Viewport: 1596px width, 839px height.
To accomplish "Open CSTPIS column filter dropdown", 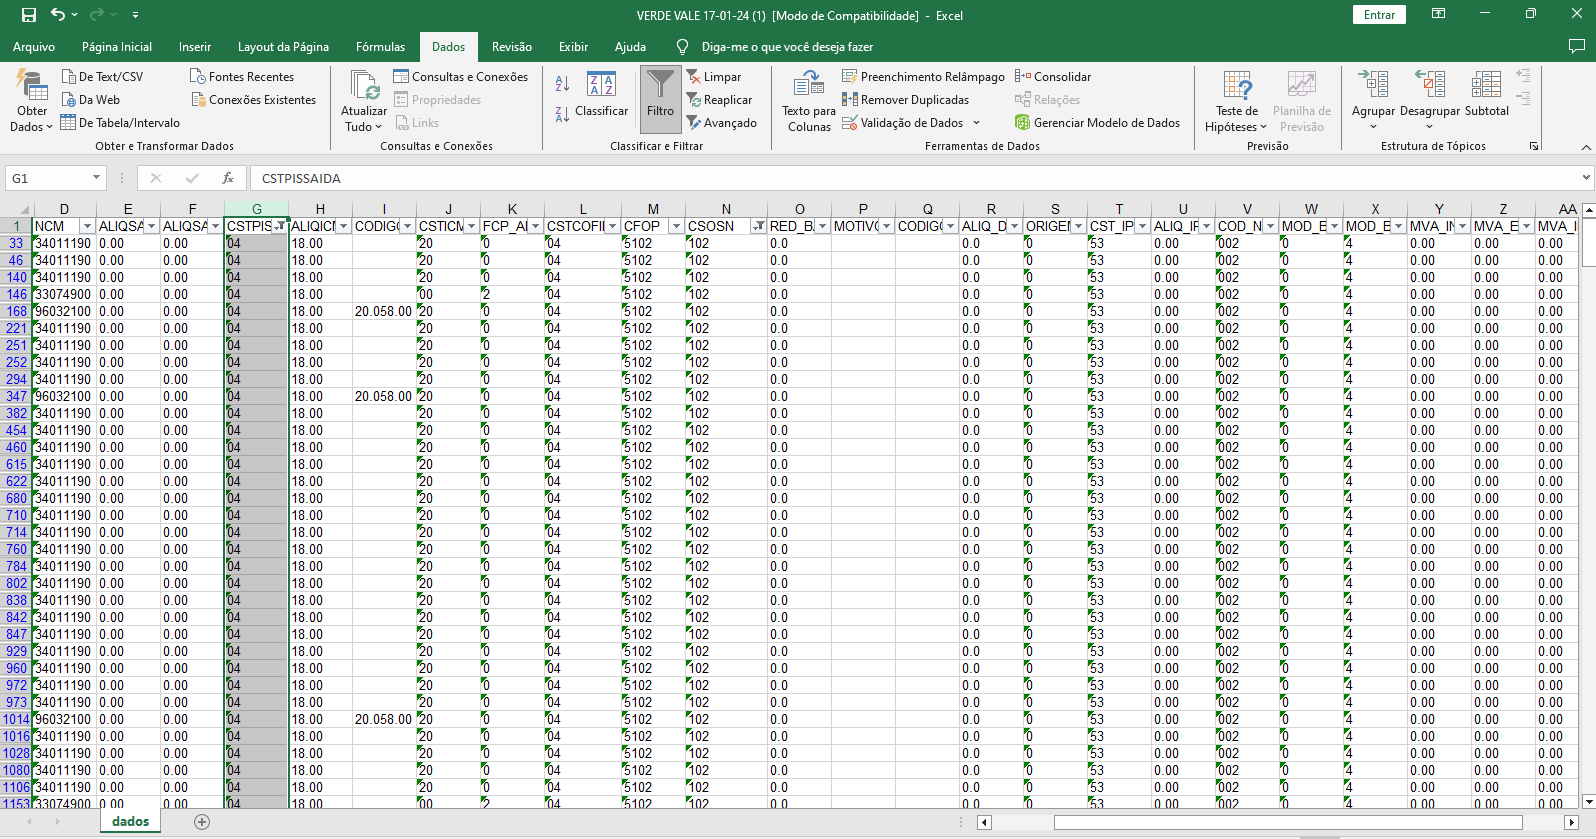I will [x=279, y=226].
